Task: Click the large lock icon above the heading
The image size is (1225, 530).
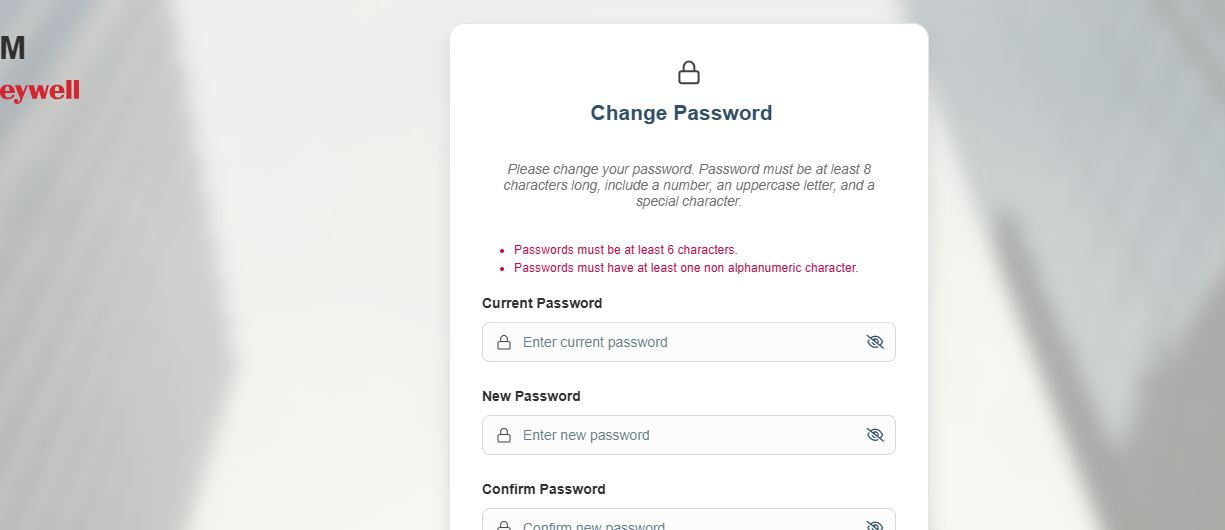Action: click(689, 73)
